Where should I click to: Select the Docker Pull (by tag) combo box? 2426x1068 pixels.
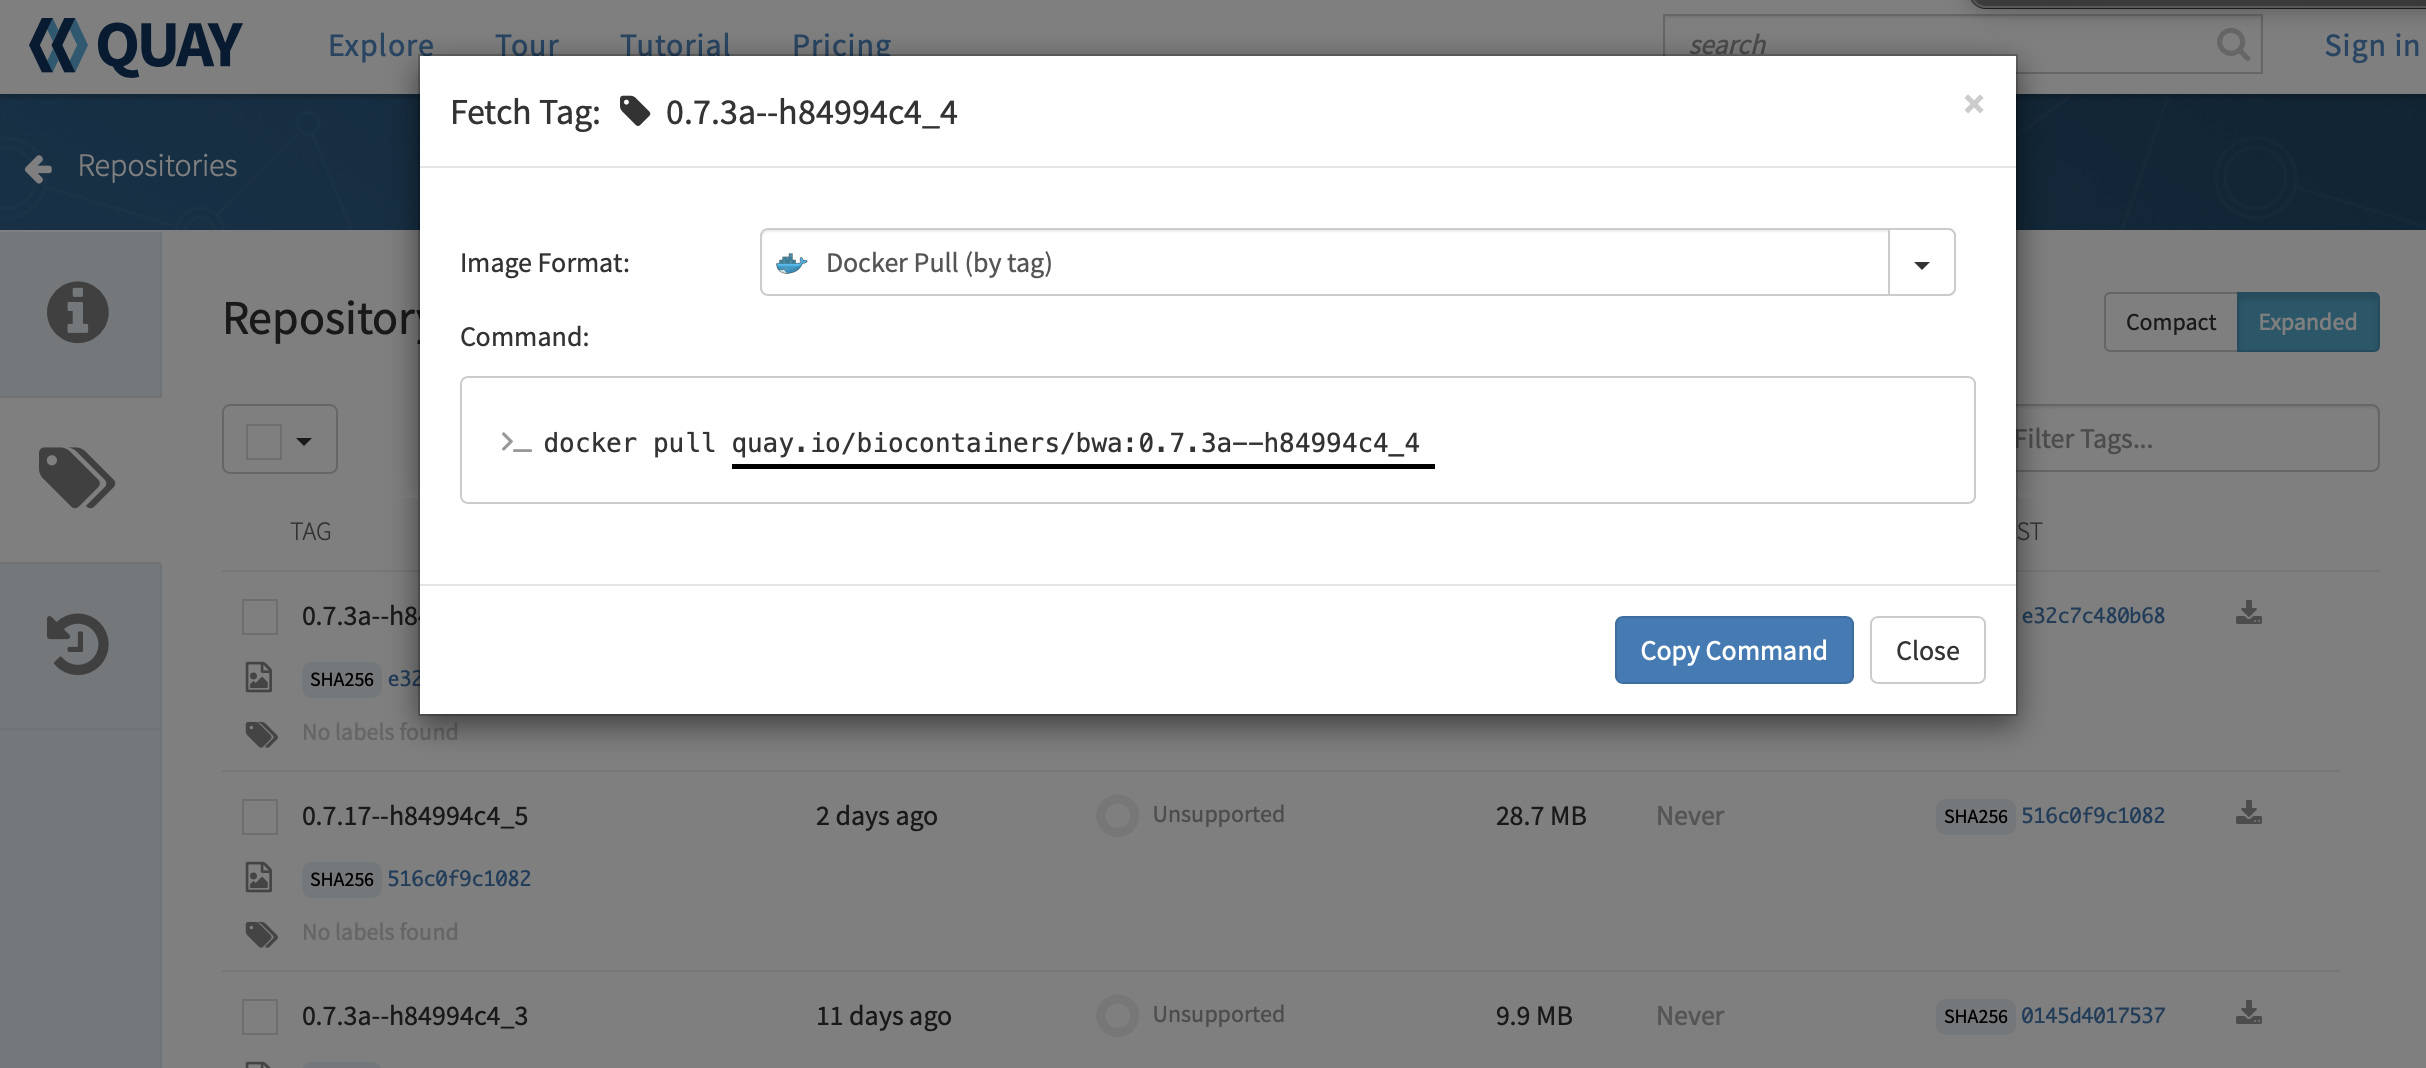tap(1324, 263)
